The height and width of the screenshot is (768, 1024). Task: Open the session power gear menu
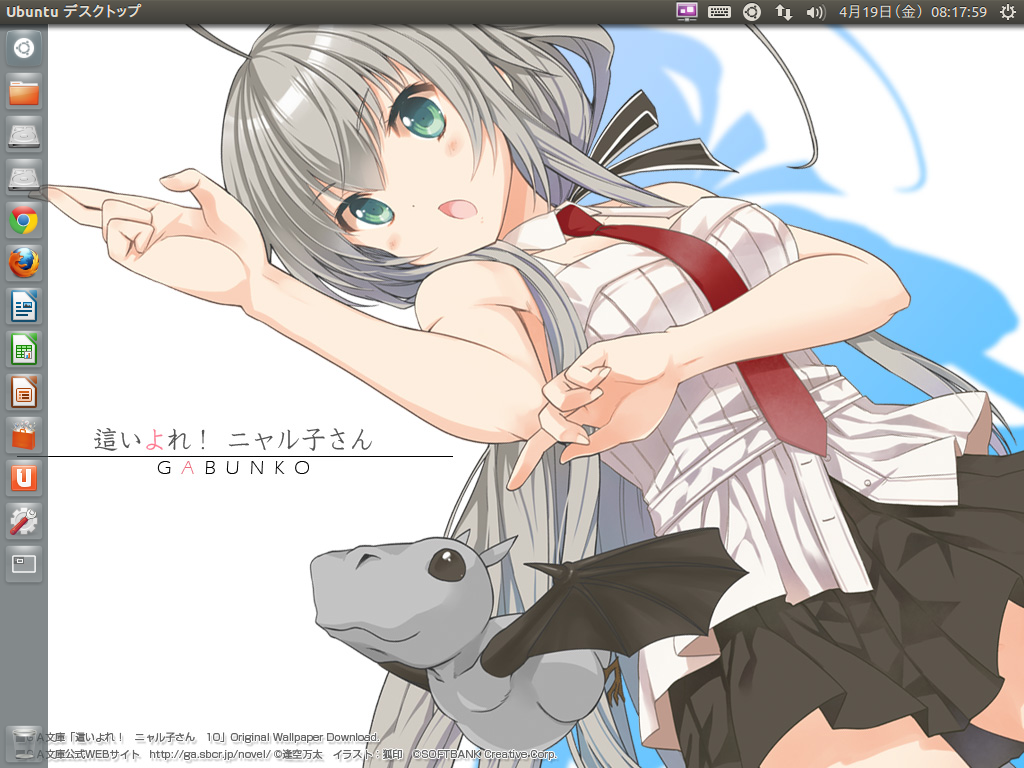(x=1008, y=12)
